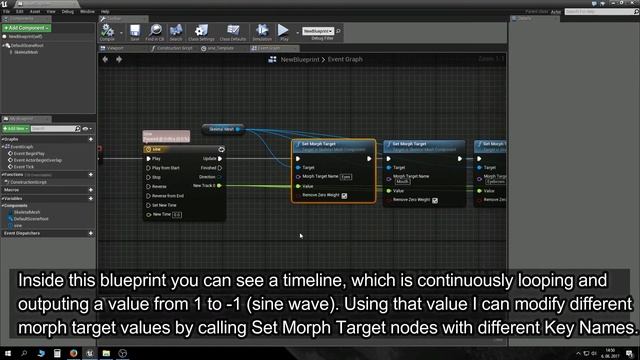
Task: Toggle Remove Zero Weight on selected node
Action: tap(344, 196)
